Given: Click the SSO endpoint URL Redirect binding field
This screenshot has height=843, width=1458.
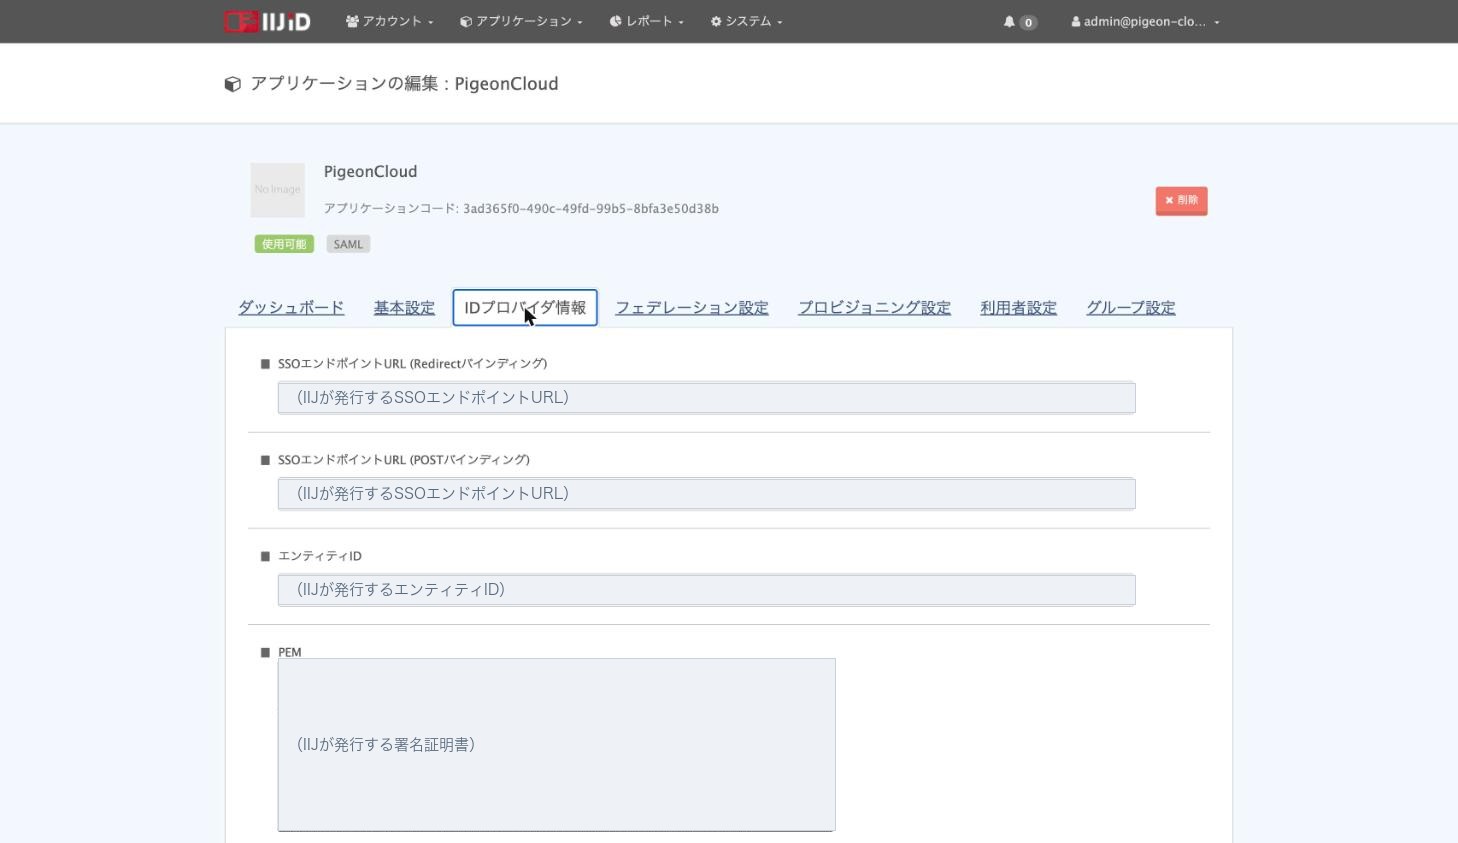Looking at the screenshot, I should coord(706,397).
